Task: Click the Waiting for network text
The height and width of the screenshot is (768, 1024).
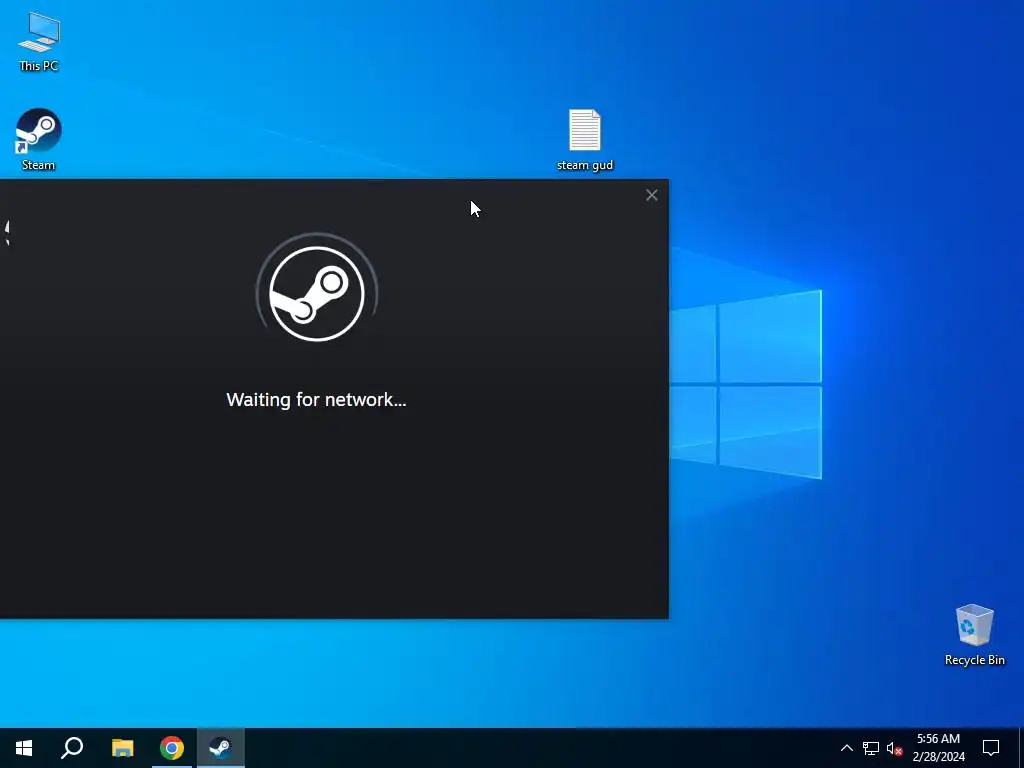Action: pos(316,400)
